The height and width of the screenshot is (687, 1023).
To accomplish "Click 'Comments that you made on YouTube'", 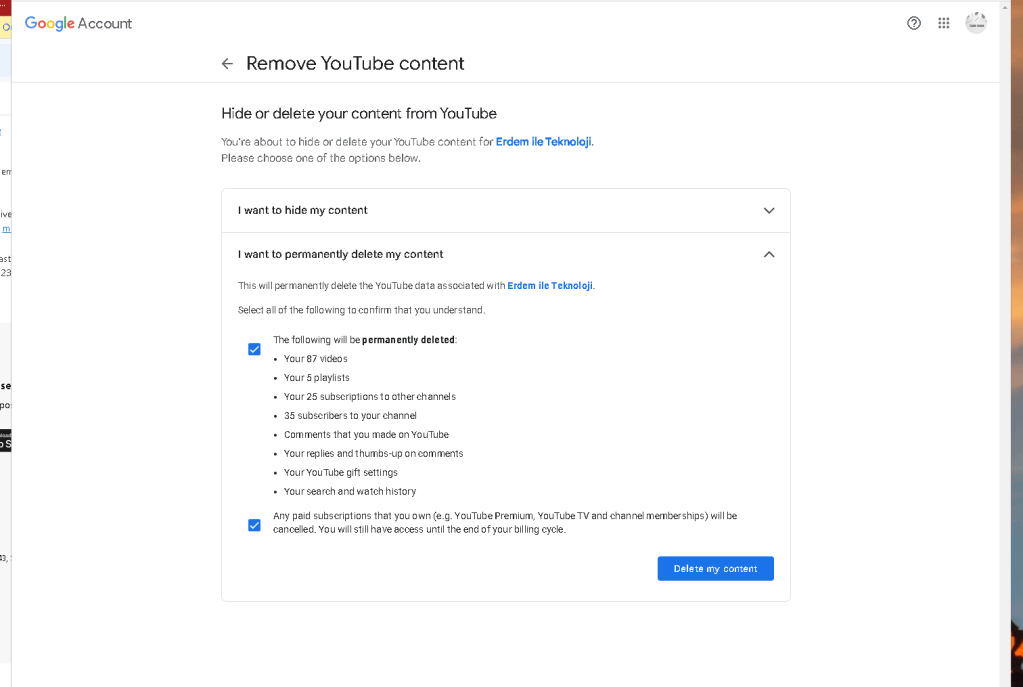I will (366, 435).
